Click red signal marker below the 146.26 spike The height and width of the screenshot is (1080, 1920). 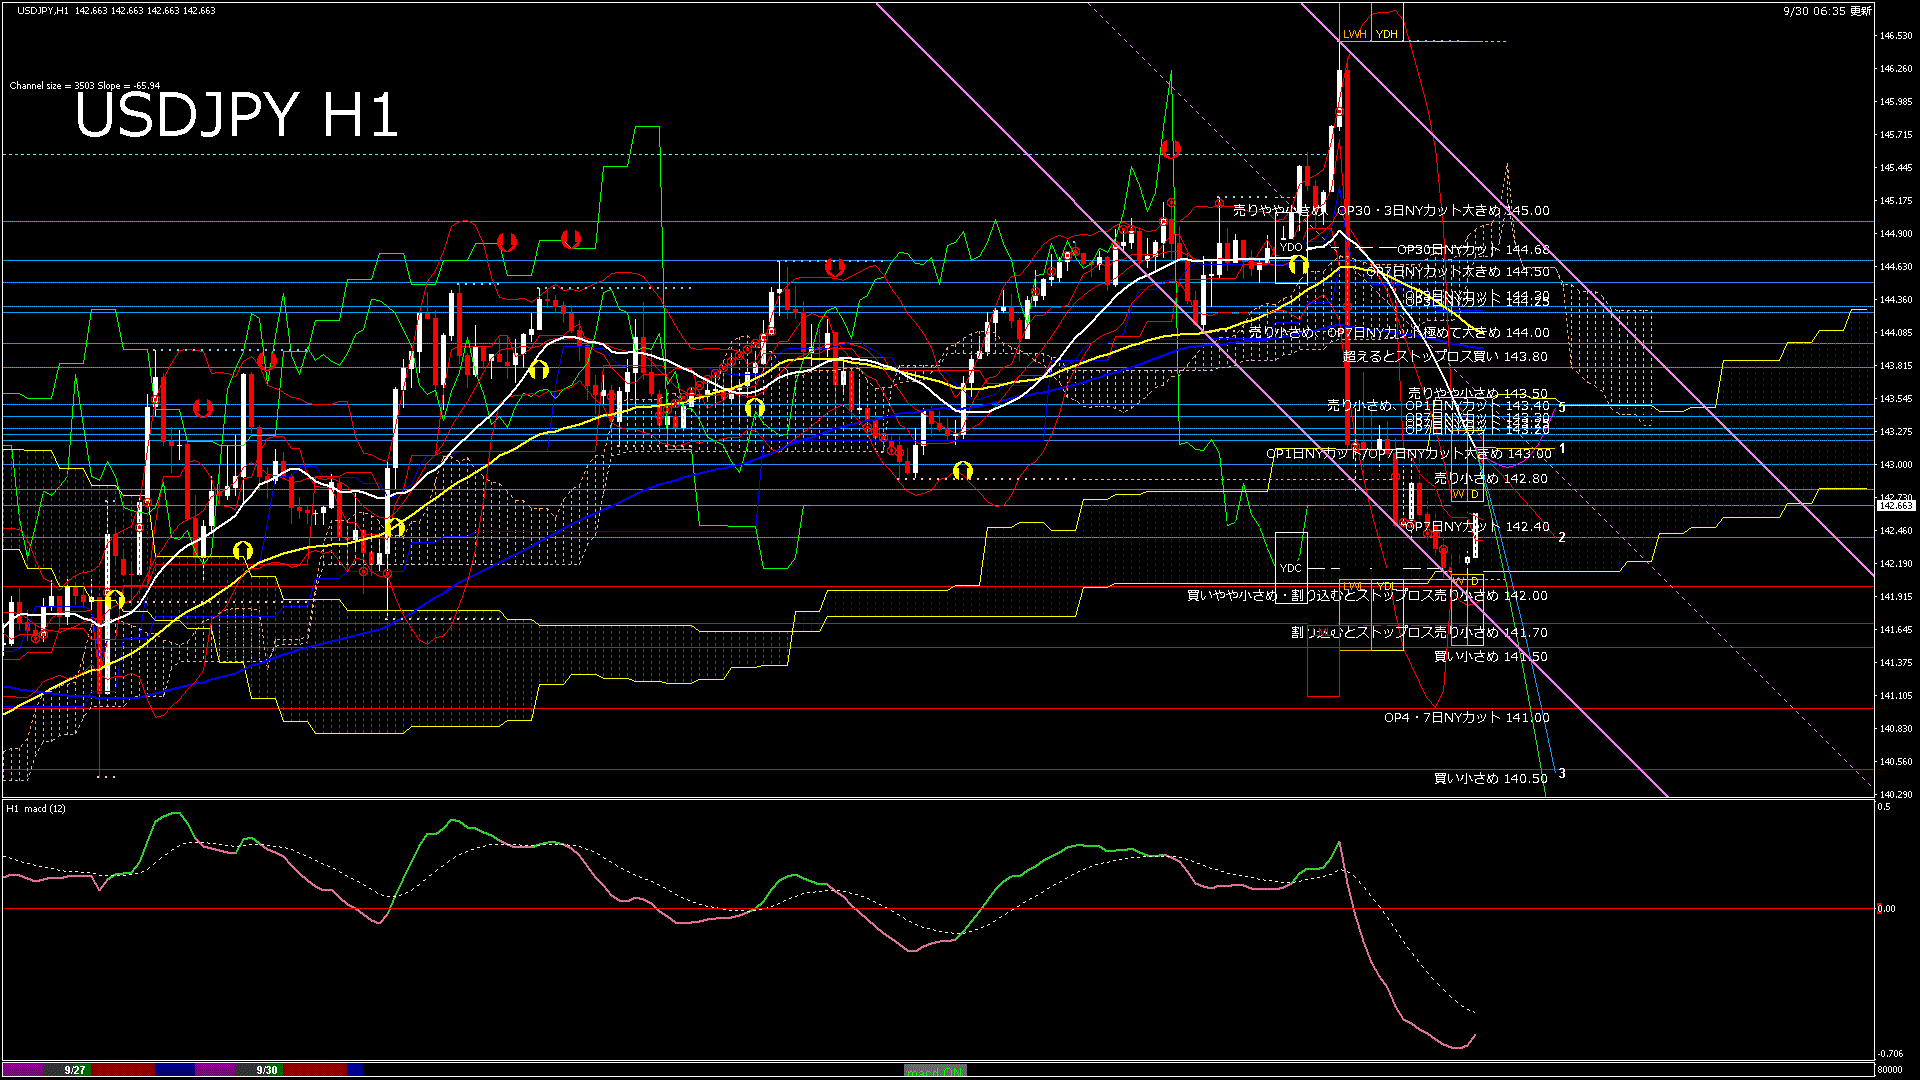[1171, 149]
